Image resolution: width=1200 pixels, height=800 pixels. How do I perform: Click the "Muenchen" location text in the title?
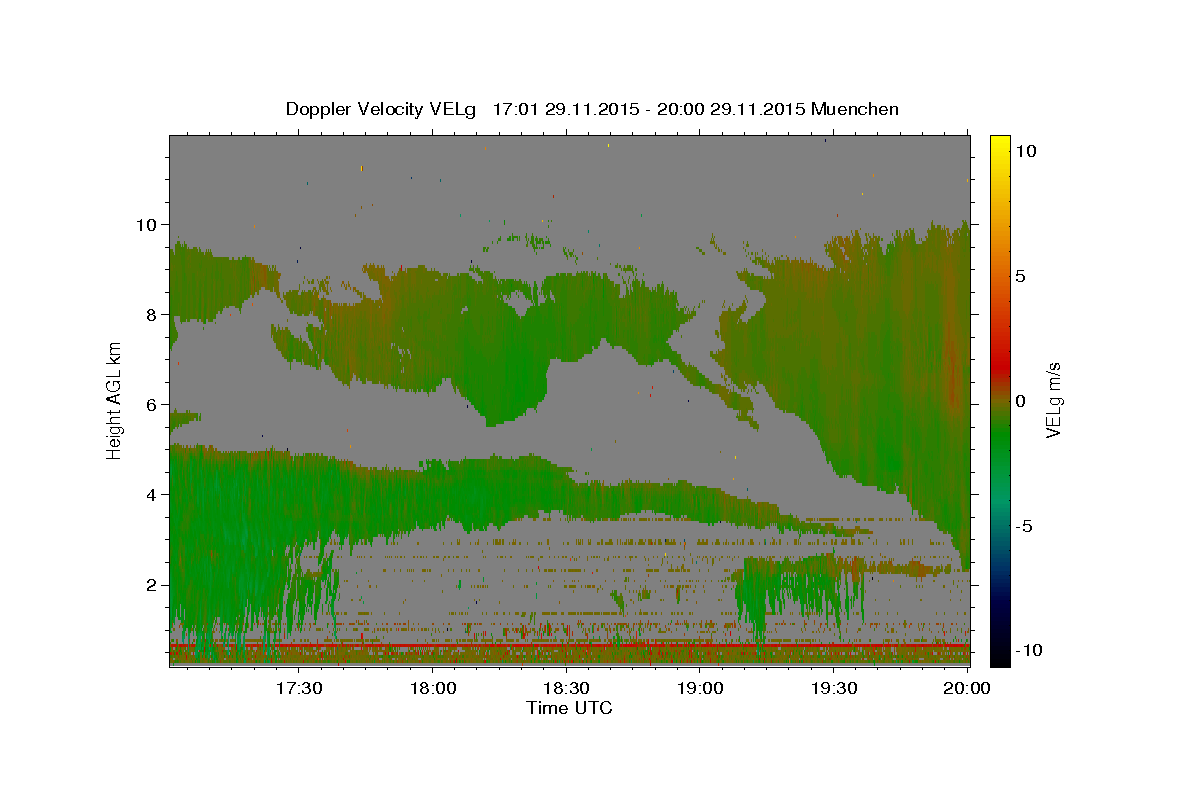point(855,109)
